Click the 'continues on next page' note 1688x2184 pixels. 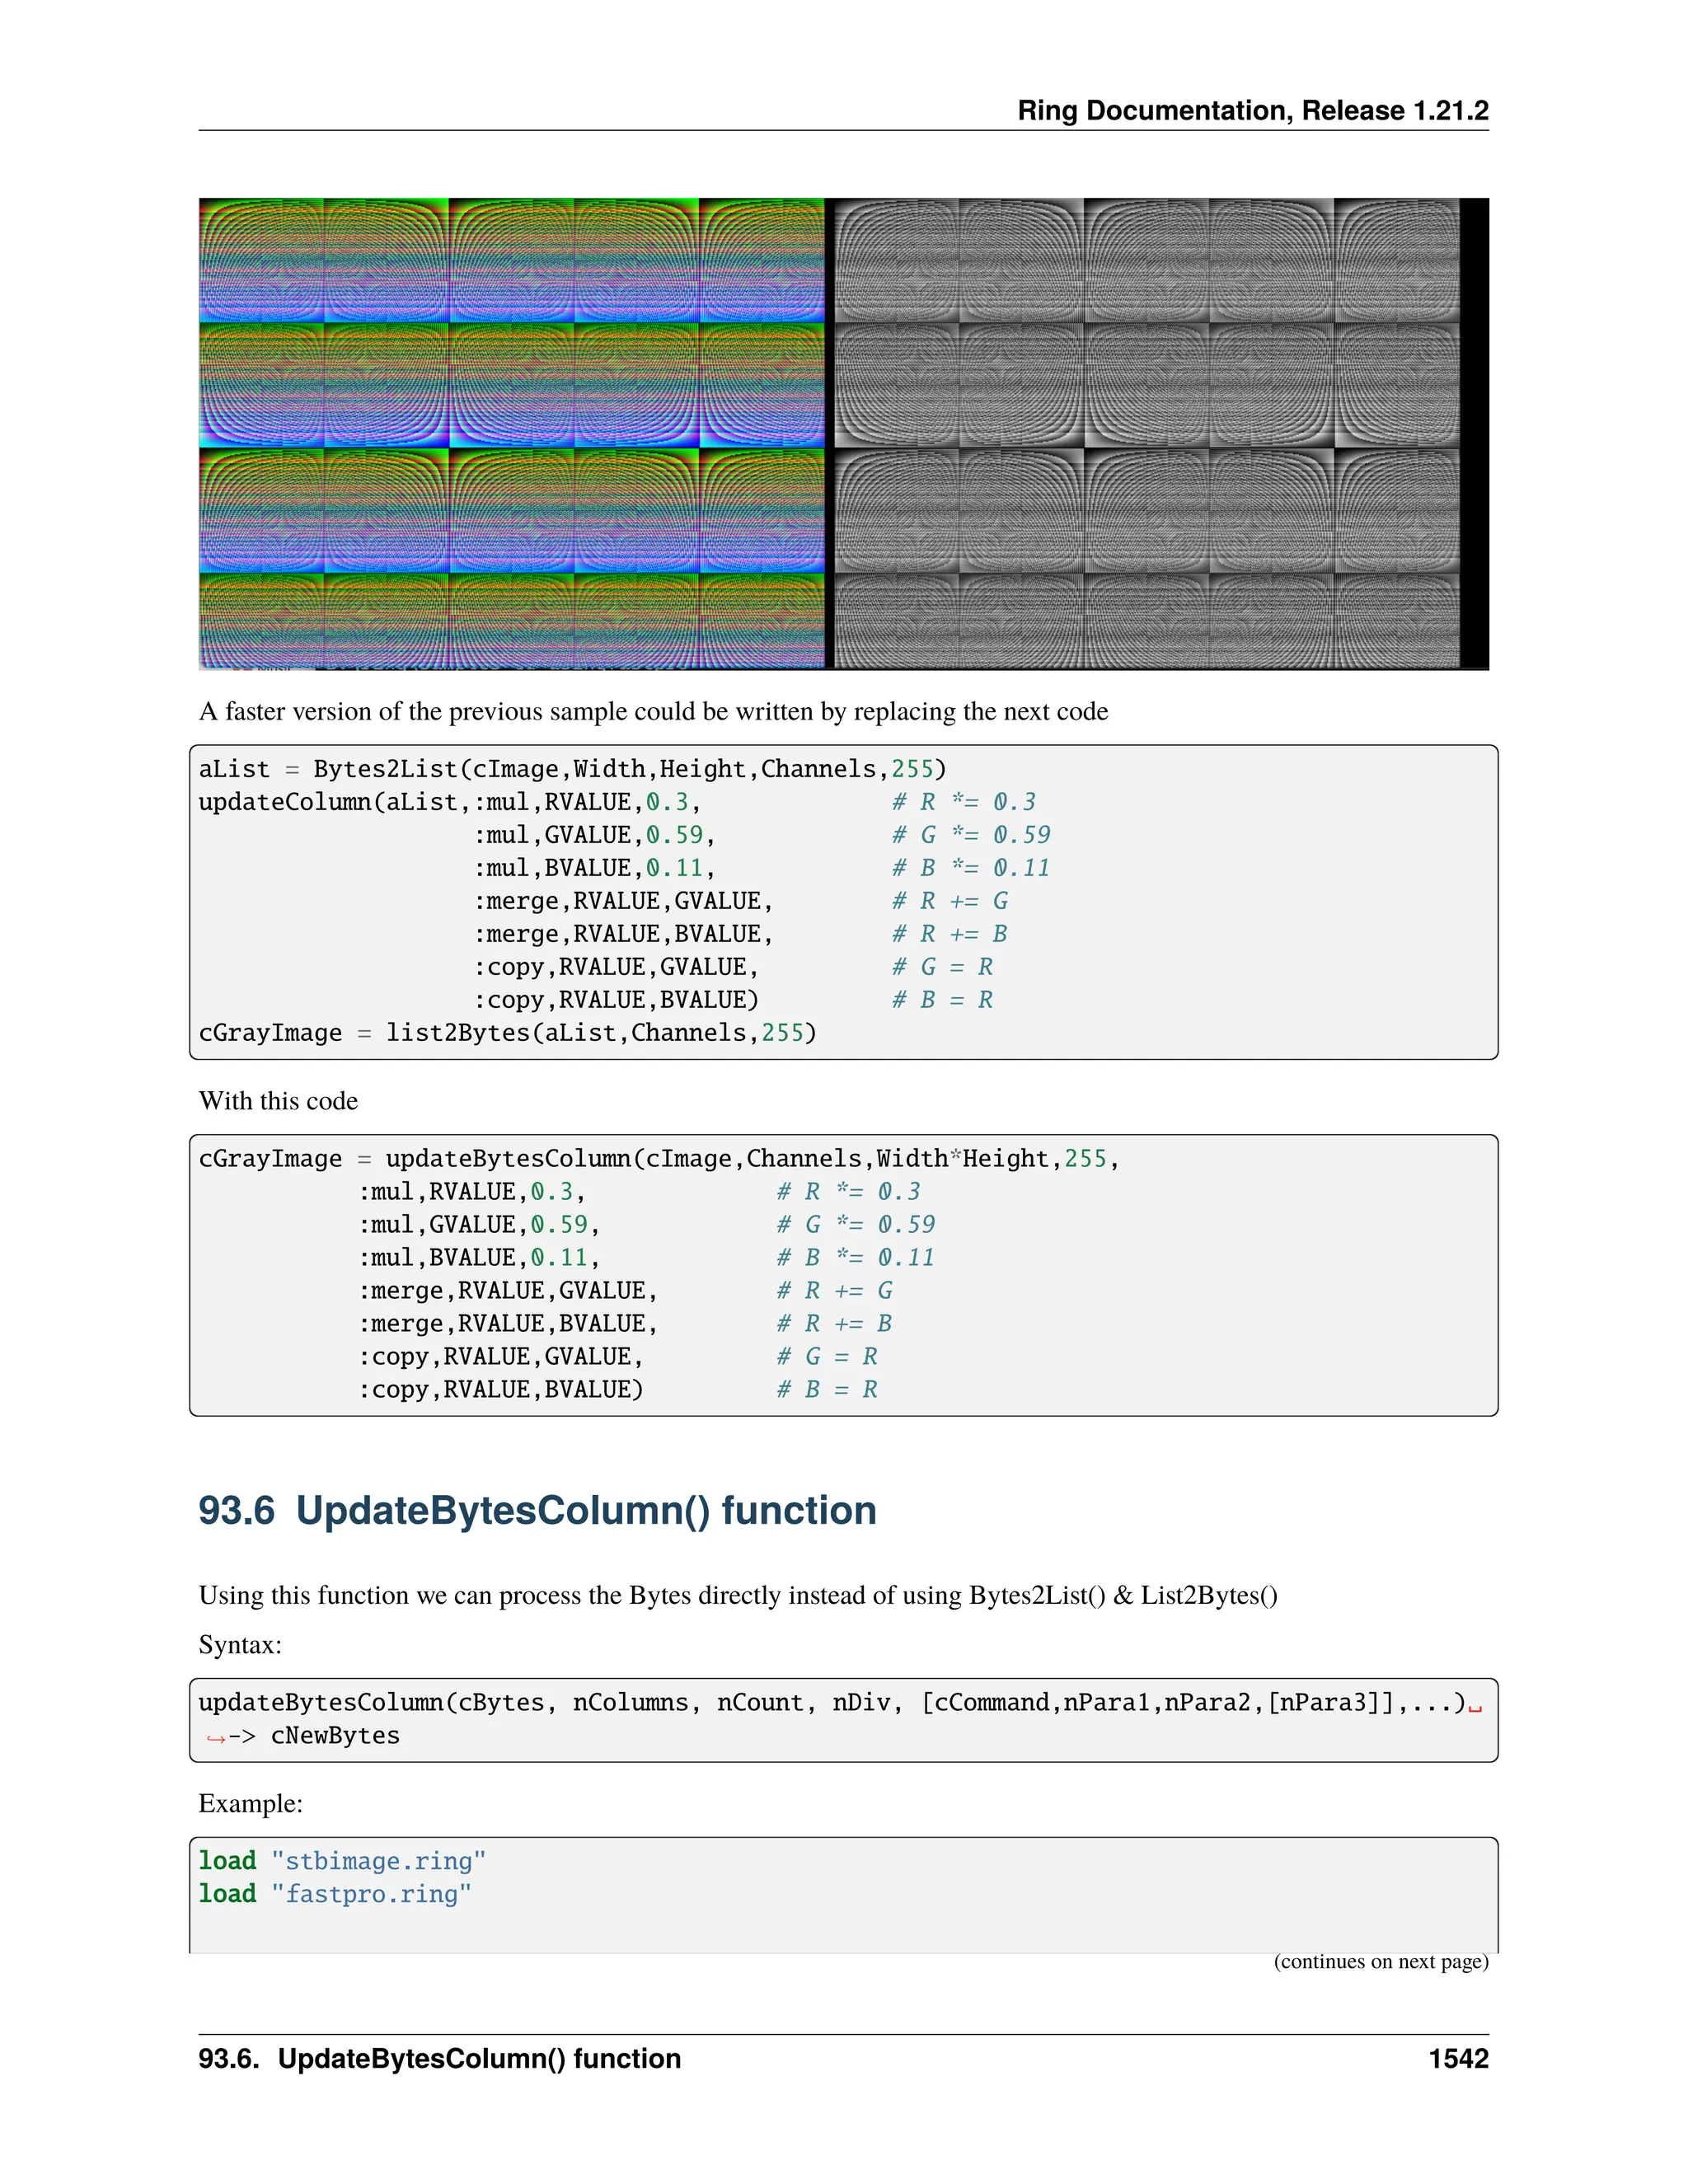[x=1380, y=1961]
